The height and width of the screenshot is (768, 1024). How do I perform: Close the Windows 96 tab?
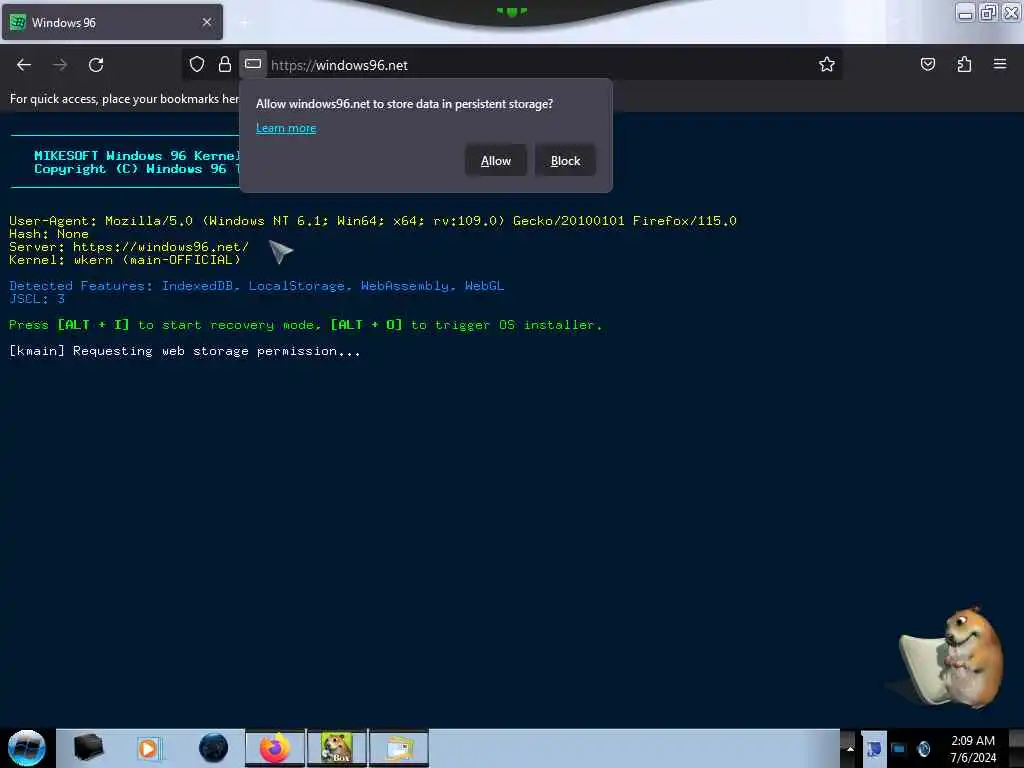[x=207, y=22]
